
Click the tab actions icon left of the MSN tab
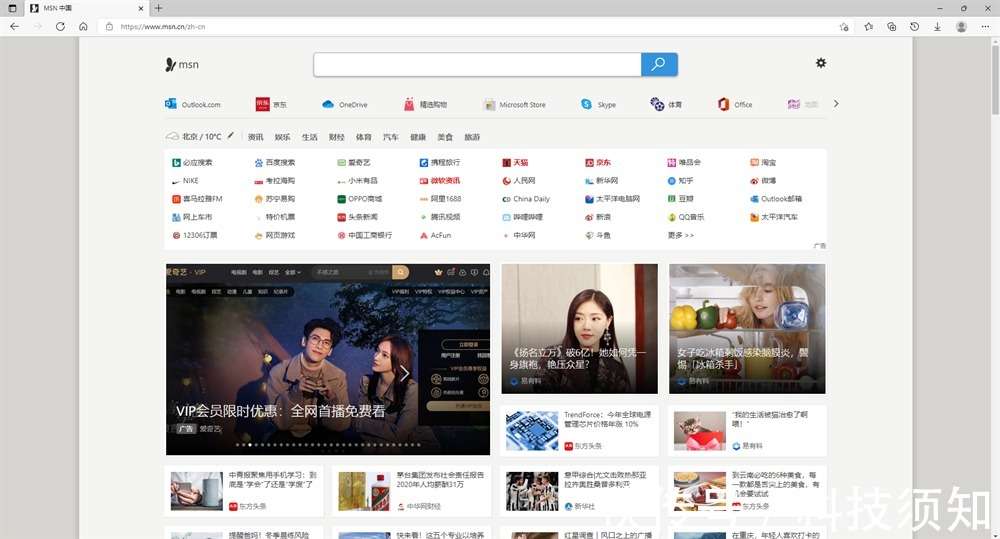coord(12,8)
